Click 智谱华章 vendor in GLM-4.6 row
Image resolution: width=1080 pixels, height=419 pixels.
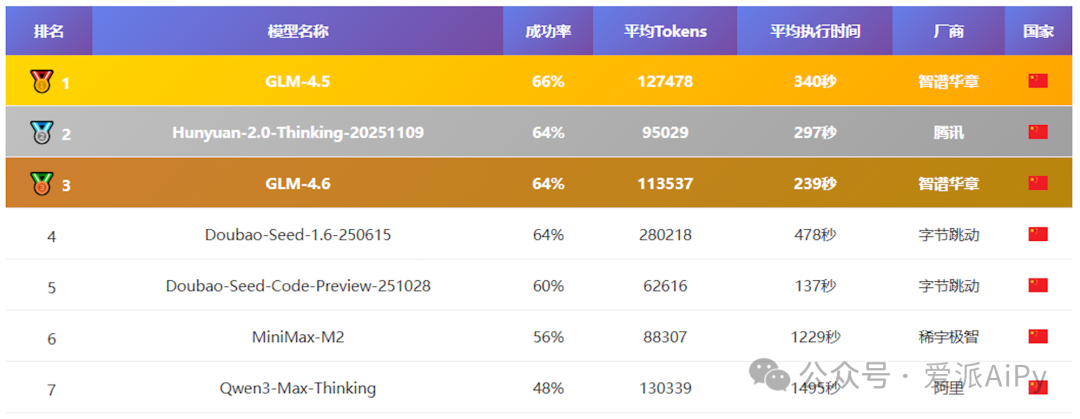pyautogui.click(x=948, y=183)
